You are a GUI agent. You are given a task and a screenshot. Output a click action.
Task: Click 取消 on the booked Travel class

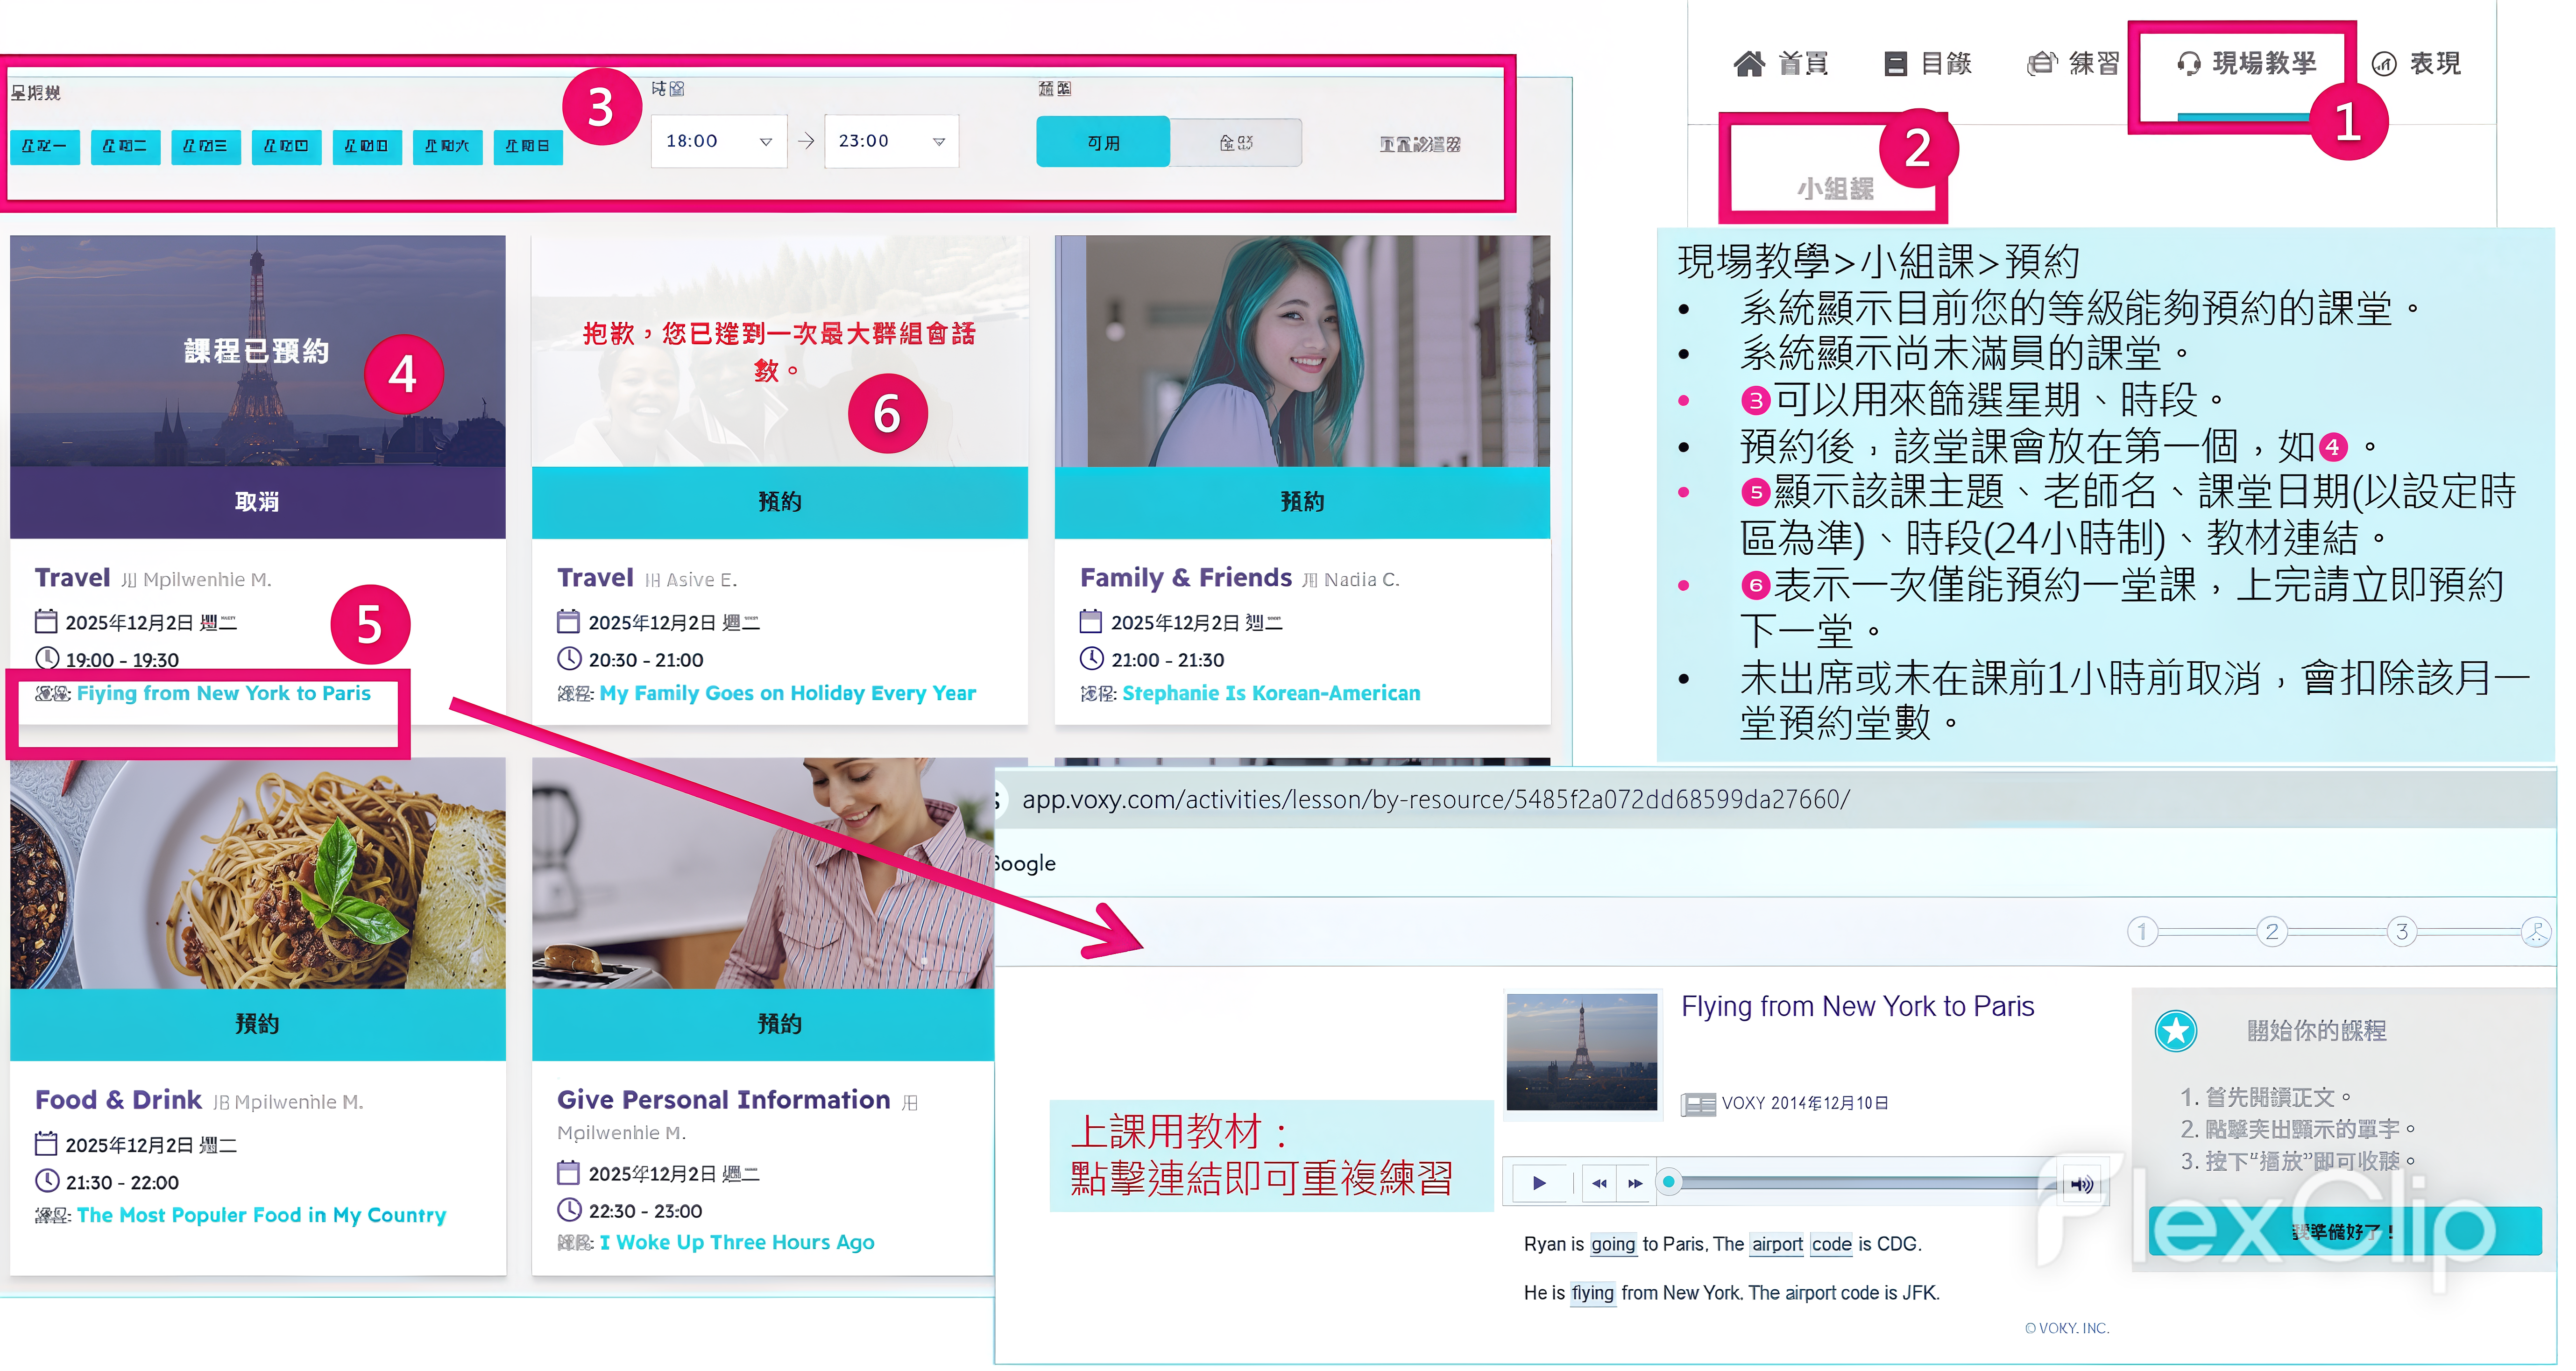257,502
